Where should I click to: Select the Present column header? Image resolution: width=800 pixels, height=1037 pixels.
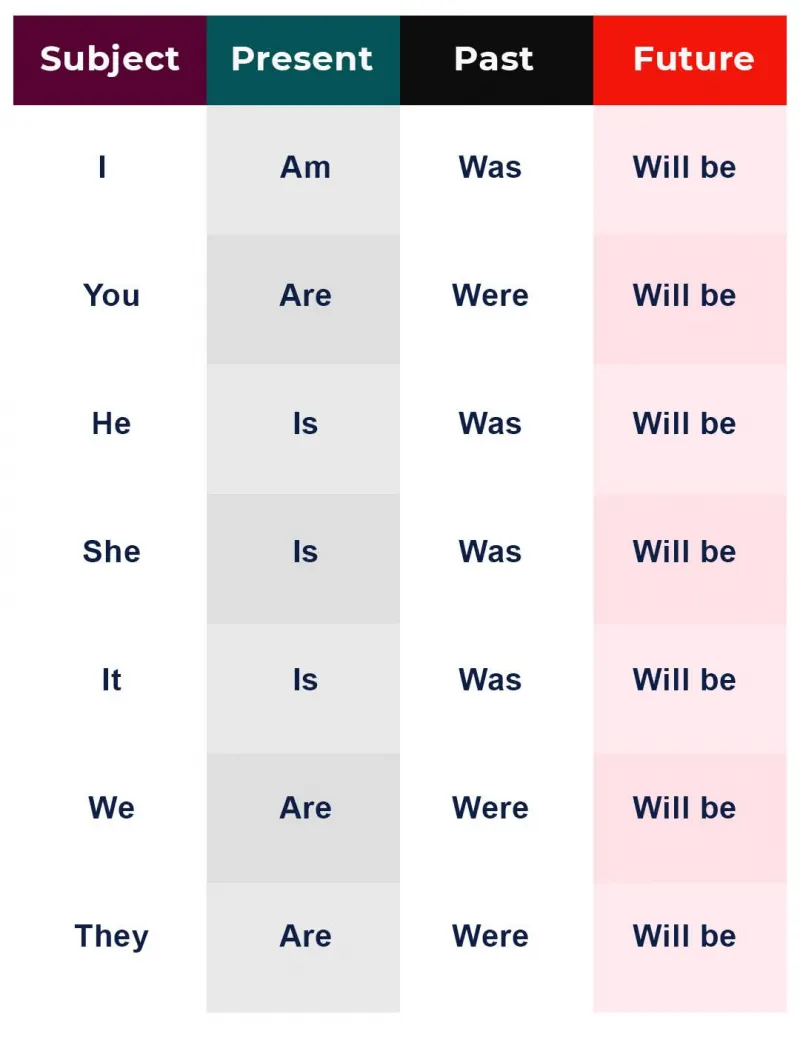[x=303, y=60]
